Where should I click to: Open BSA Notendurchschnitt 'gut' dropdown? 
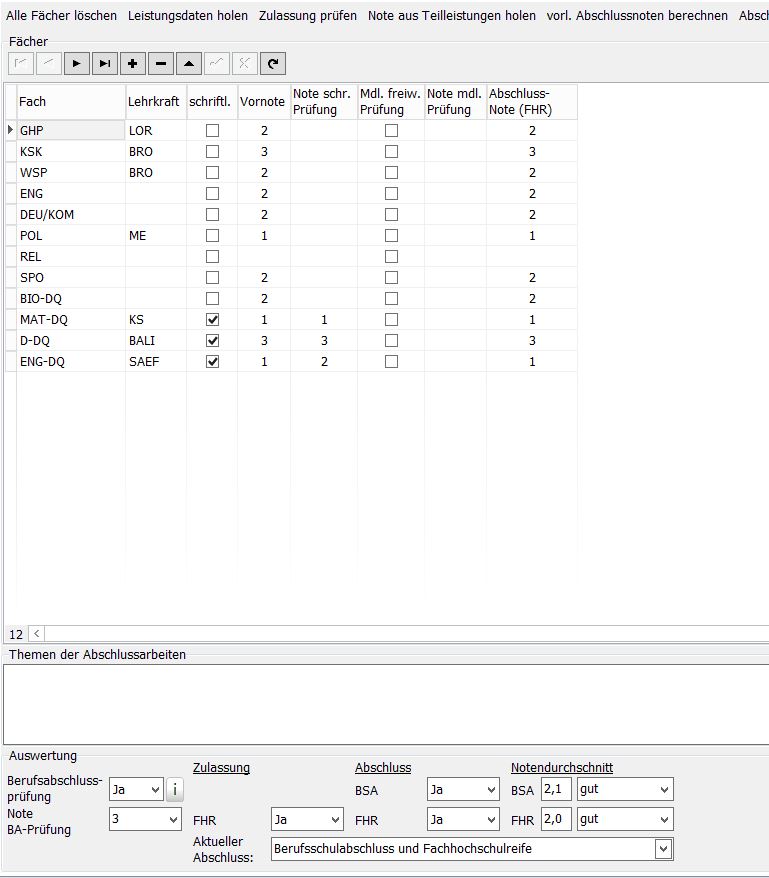(625, 790)
